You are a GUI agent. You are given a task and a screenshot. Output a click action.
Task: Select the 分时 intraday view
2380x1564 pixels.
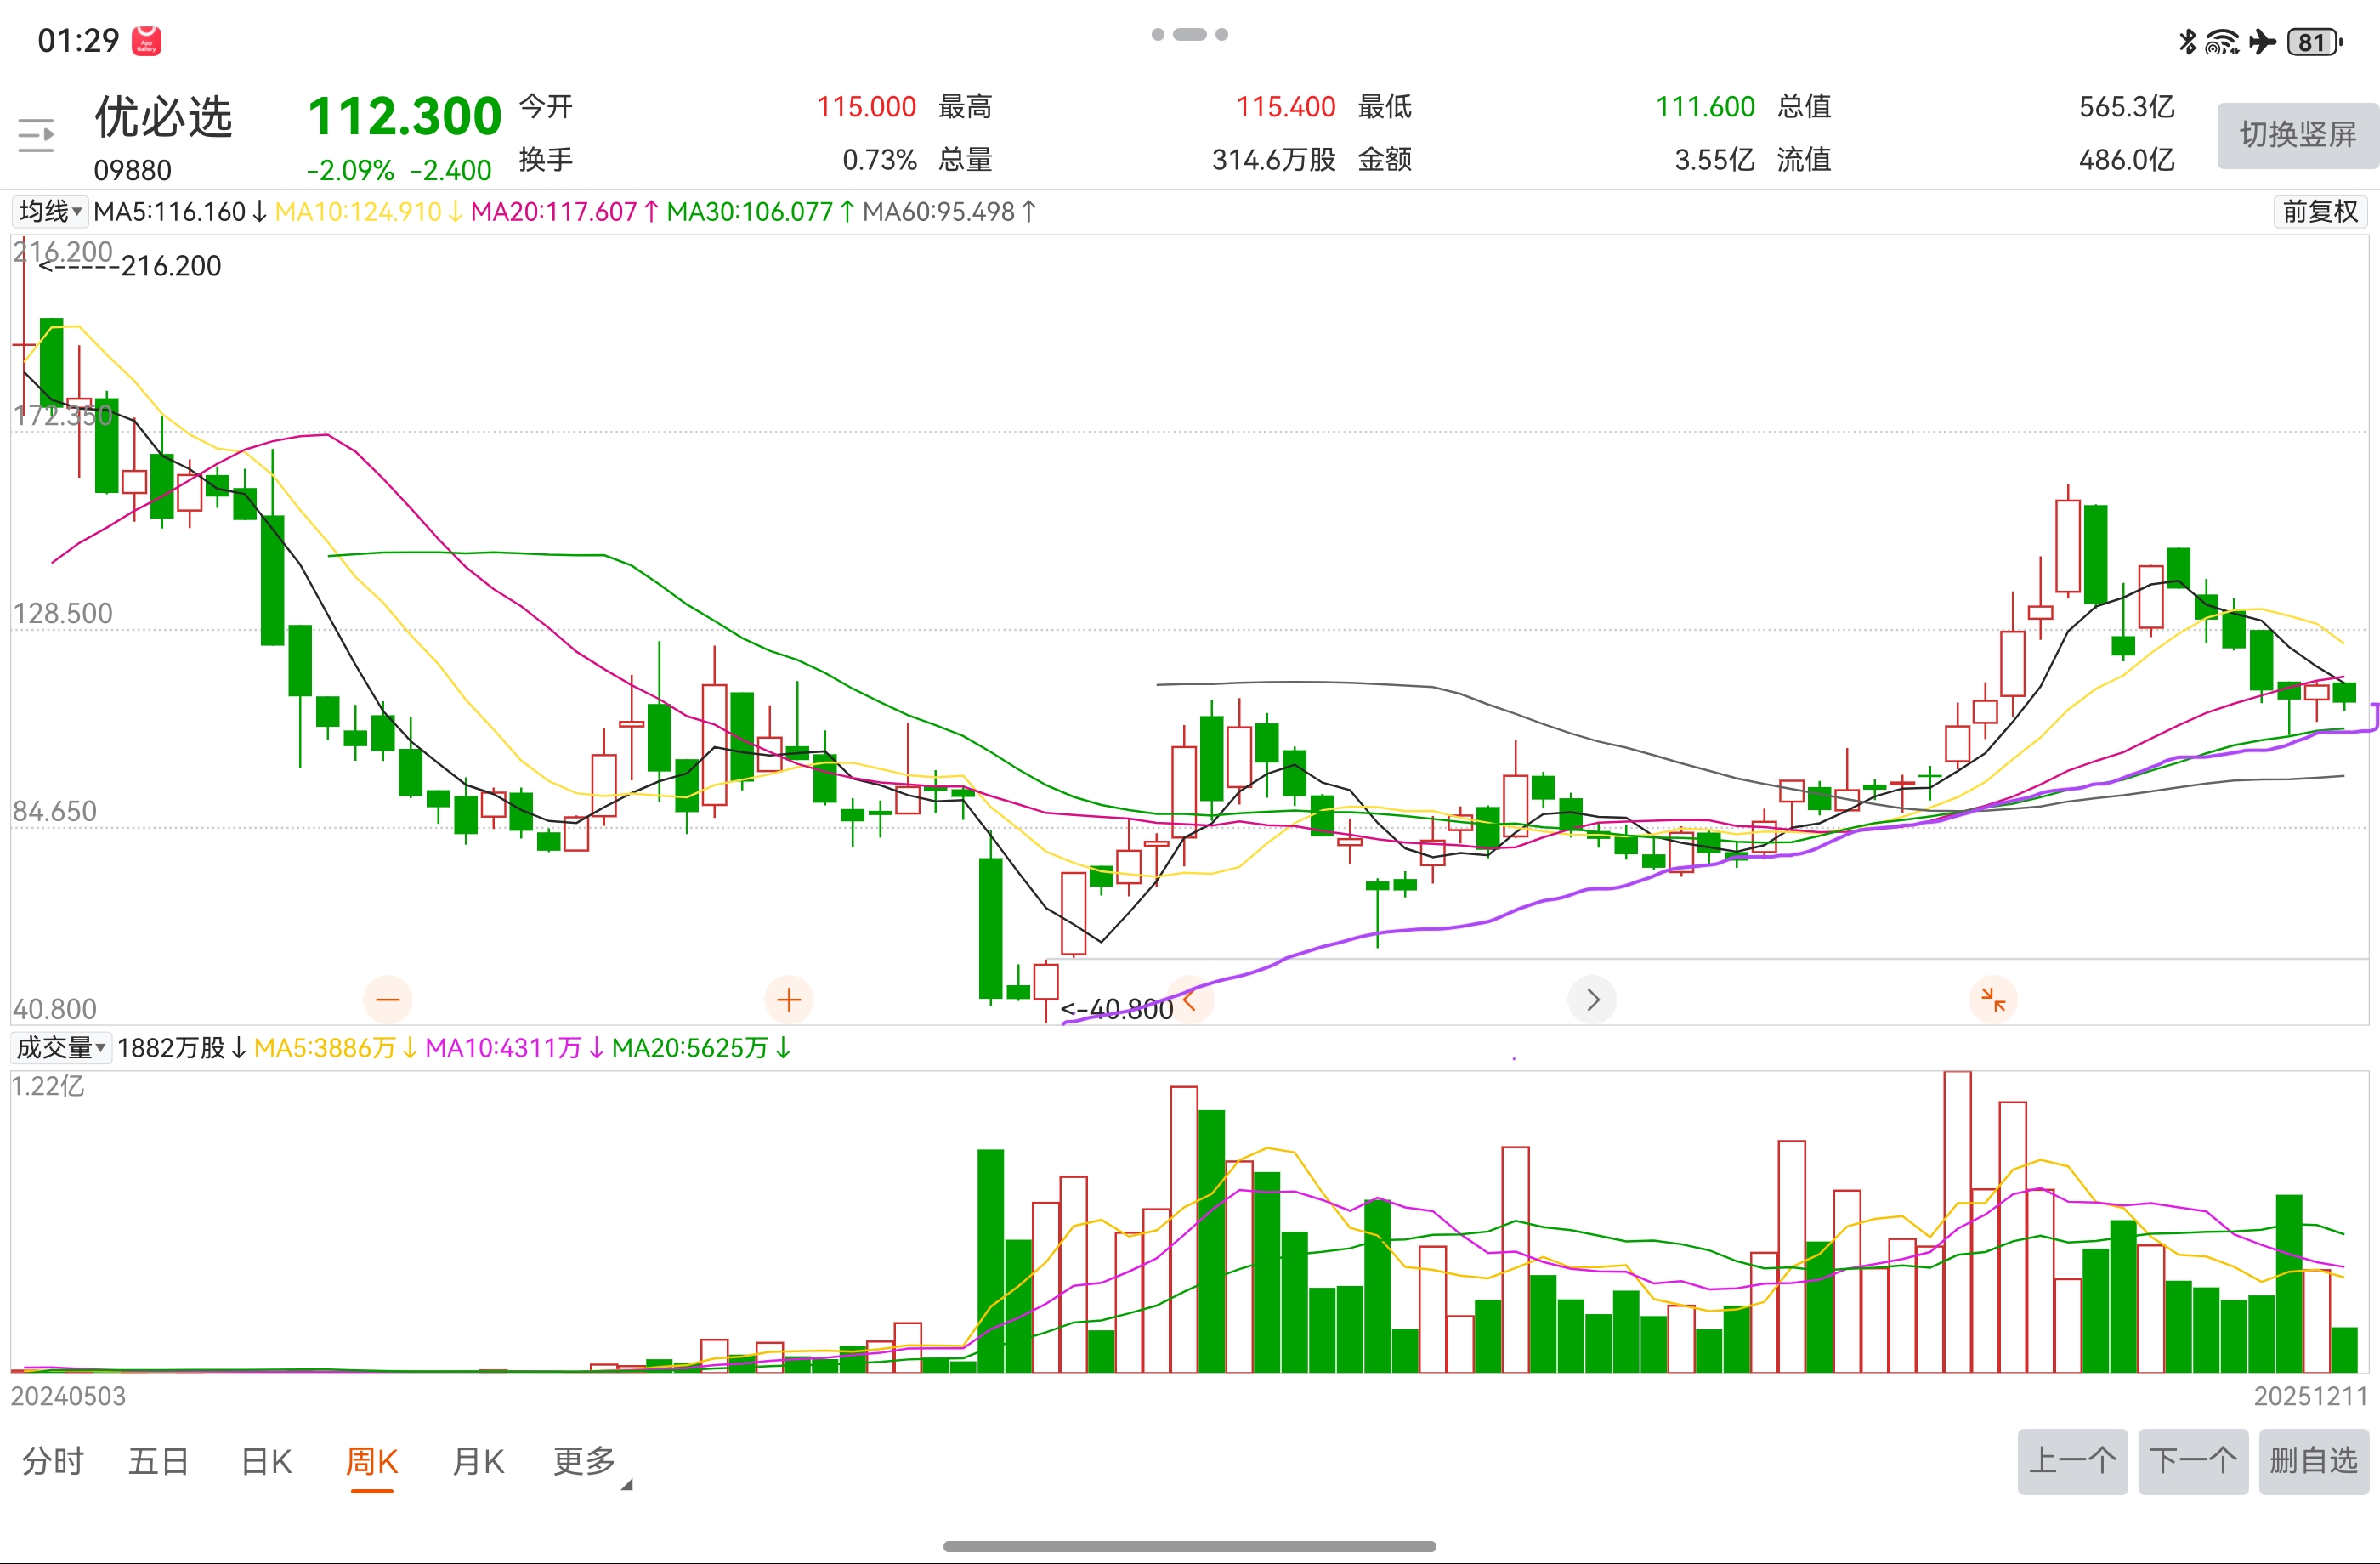click(x=53, y=1461)
